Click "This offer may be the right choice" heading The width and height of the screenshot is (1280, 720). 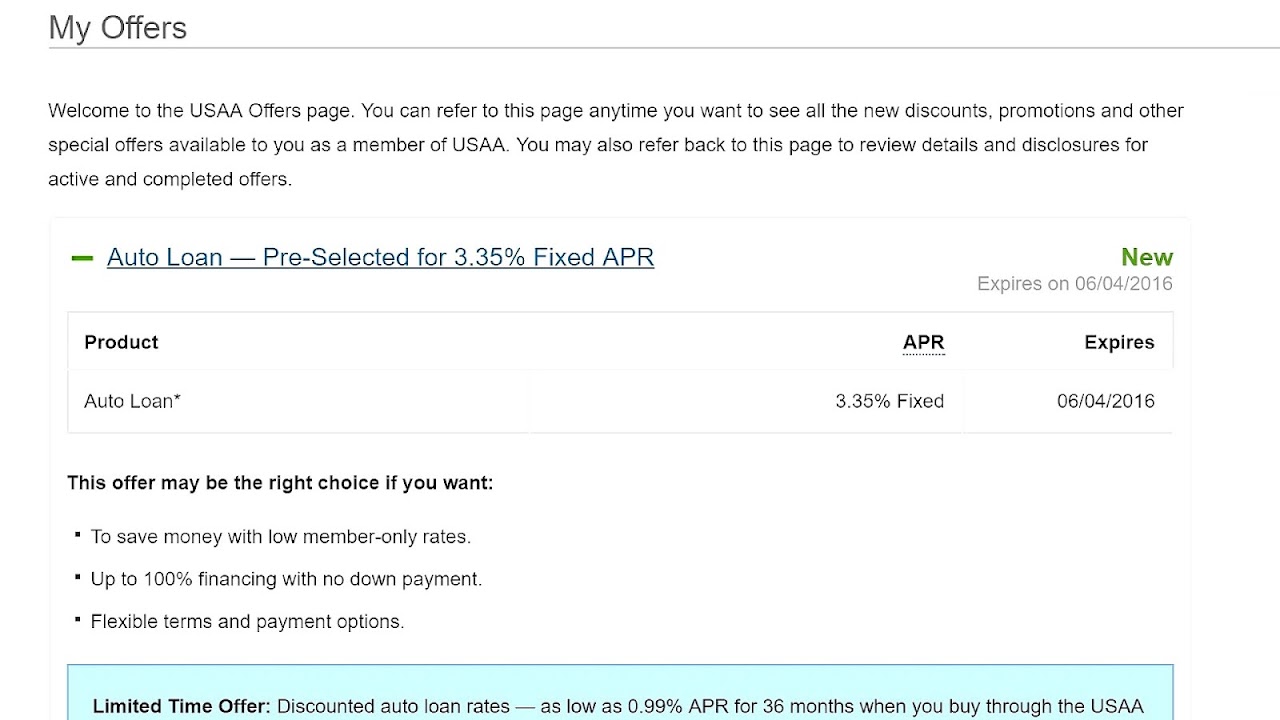(280, 483)
